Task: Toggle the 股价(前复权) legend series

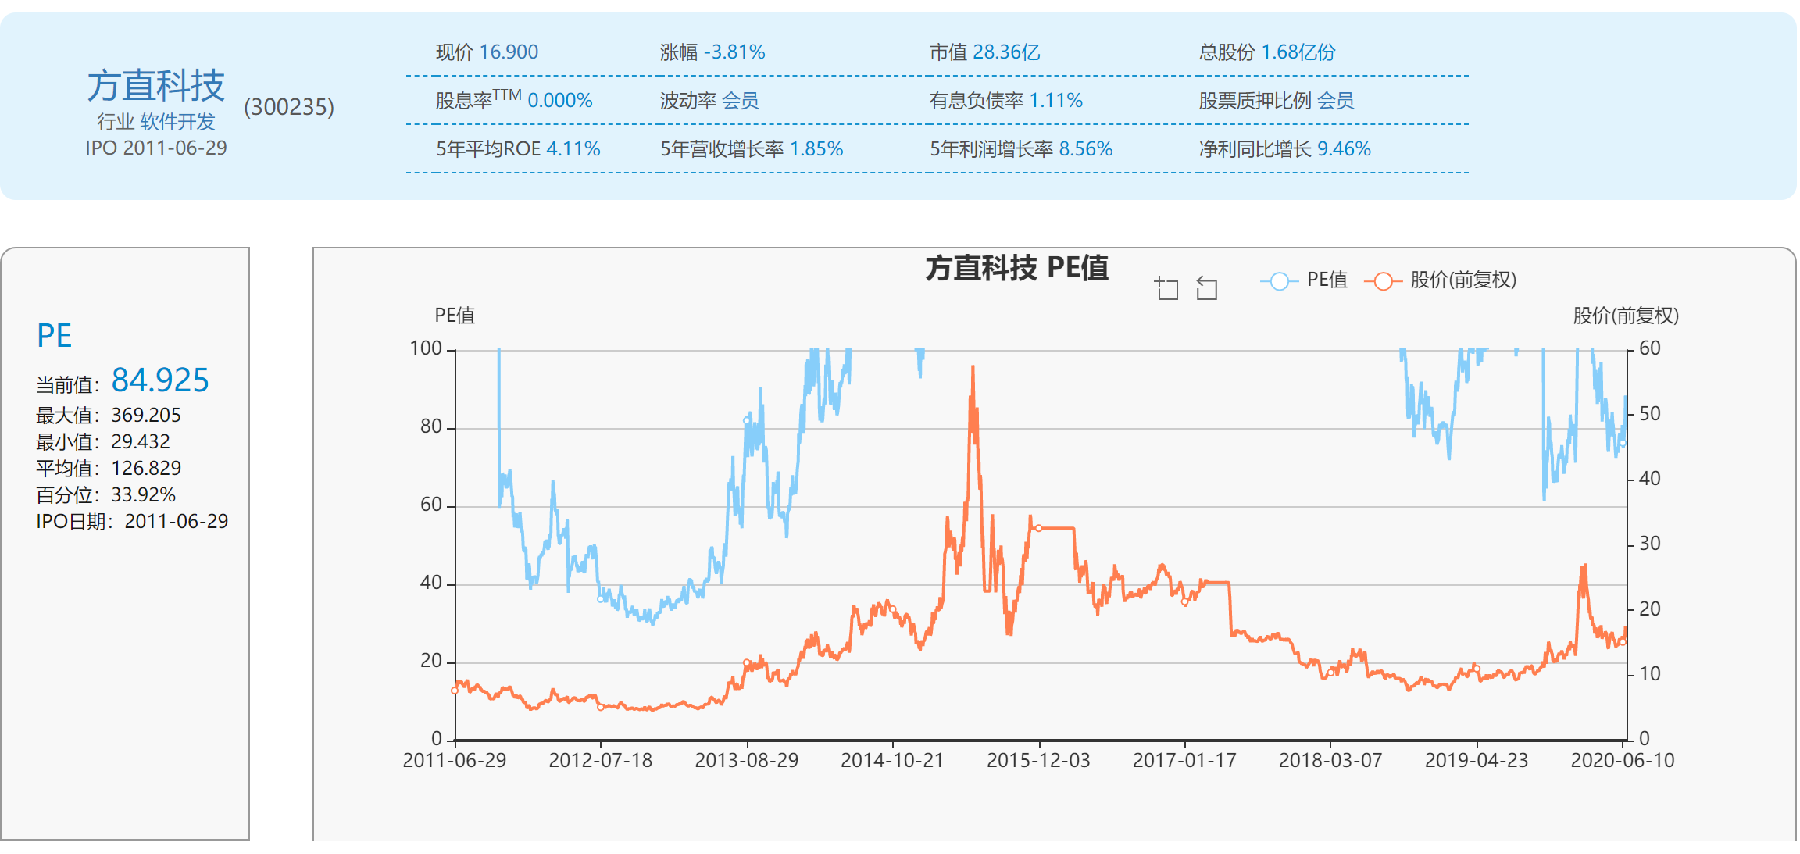Action: (x=1441, y=281)
